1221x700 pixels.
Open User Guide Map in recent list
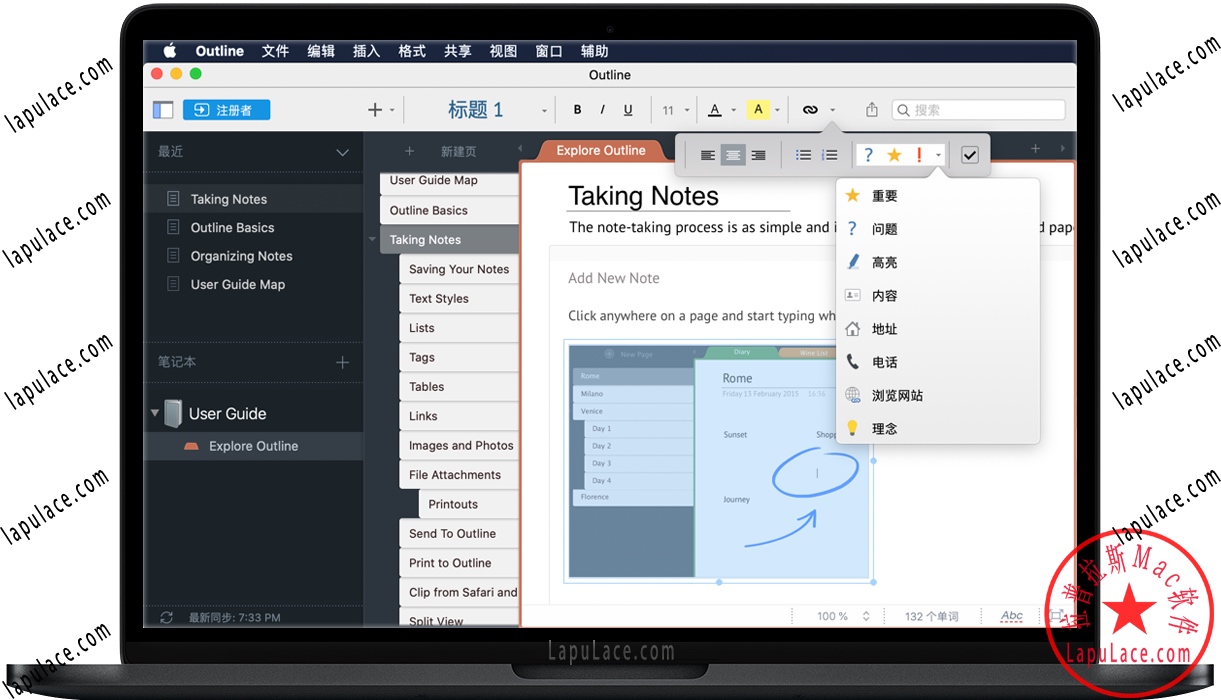pyautogui.click(x=253, y=284)
